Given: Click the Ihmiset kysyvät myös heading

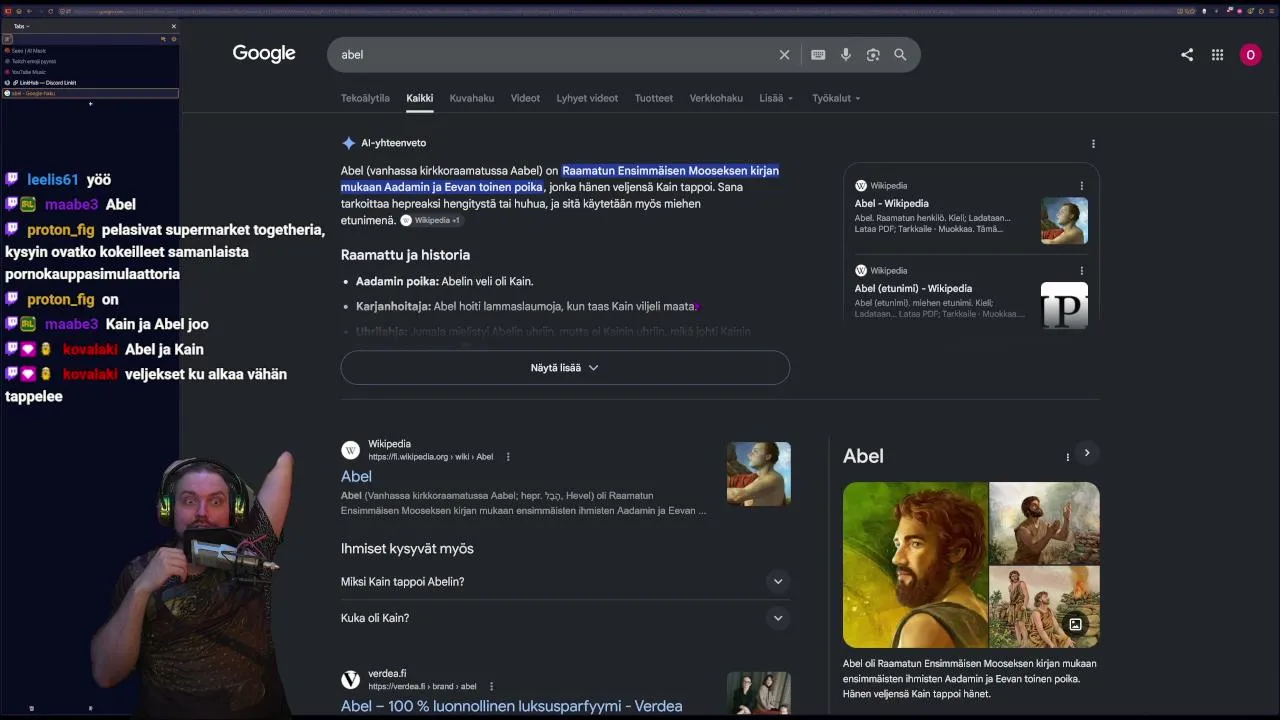Looking at the screenshot, I should tap(407, 549).
